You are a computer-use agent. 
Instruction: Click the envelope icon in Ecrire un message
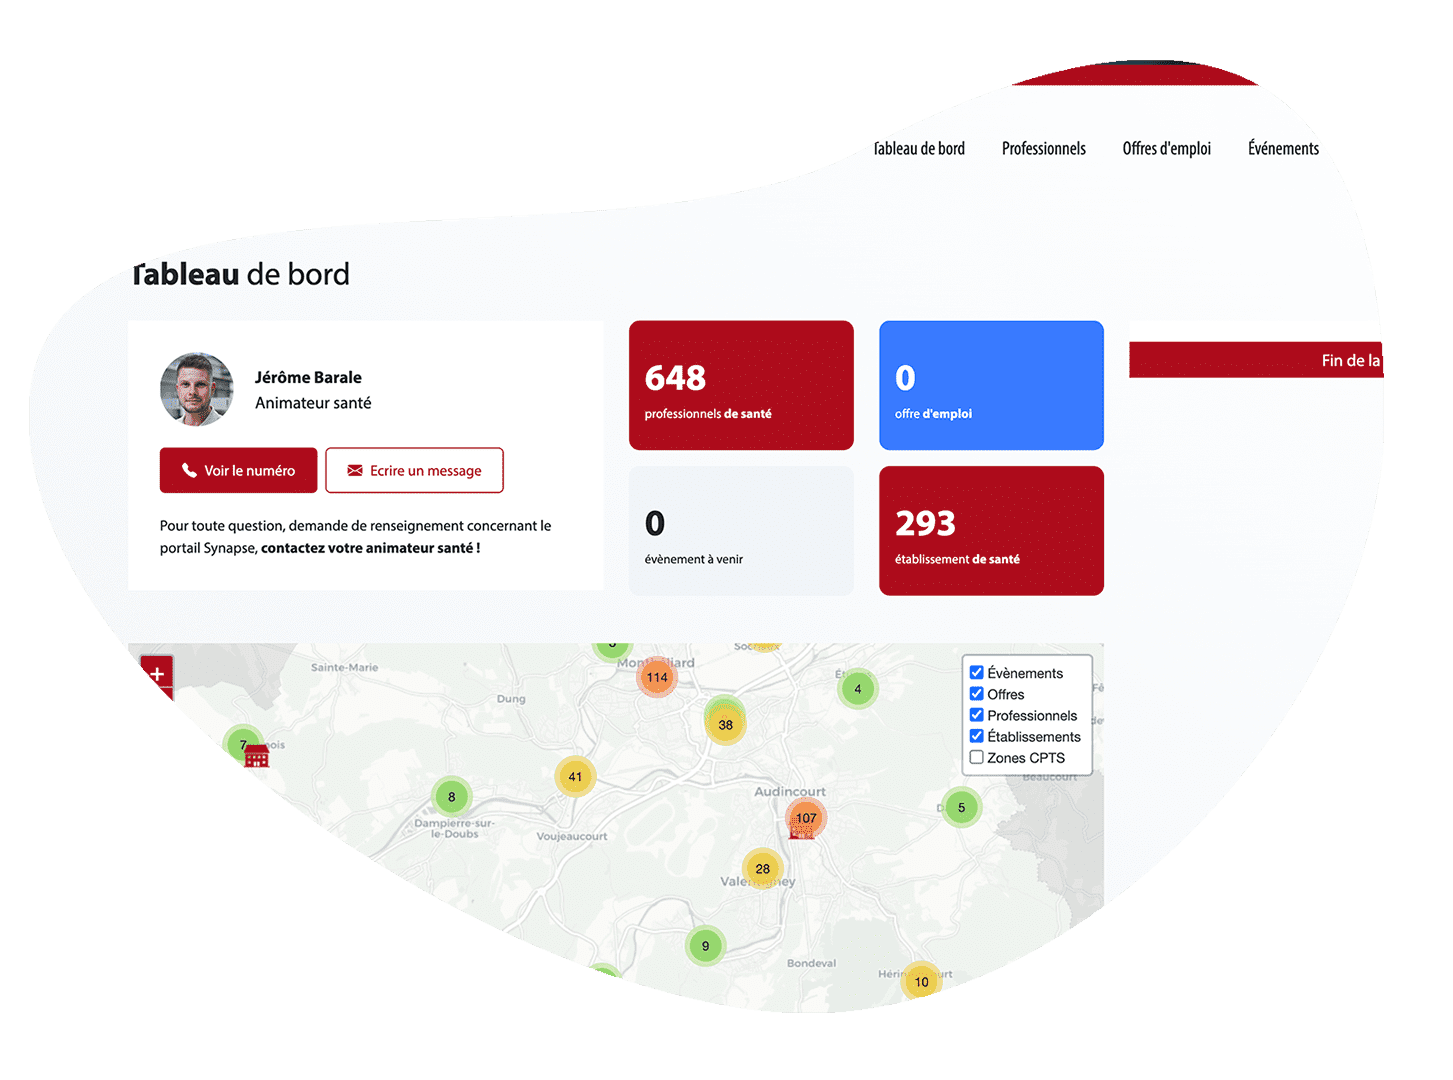pyautogui.click(x=355, y=470)
